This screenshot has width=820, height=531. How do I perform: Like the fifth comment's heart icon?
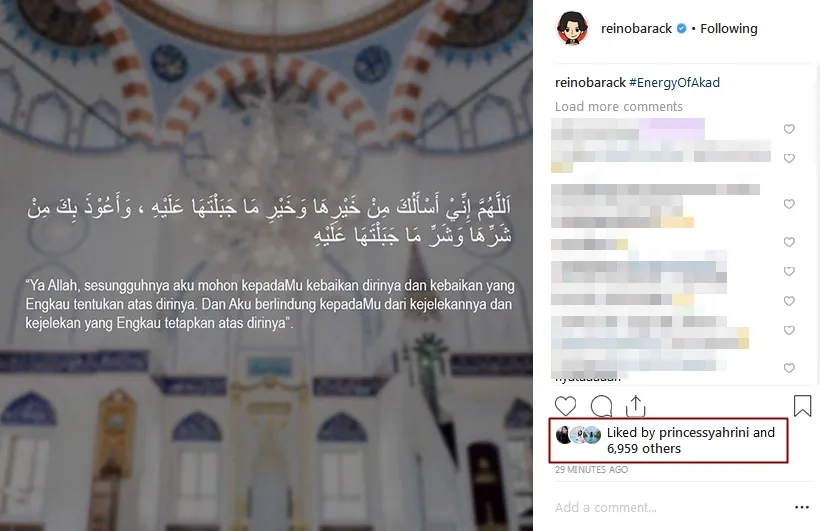[789, 271]
